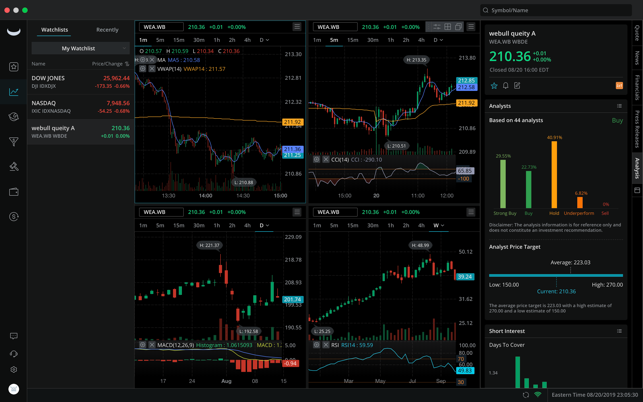The height and width of the screenshot is (402, 643).
Task: Open the Analysts panel menu icon
Action: (619, 106)
